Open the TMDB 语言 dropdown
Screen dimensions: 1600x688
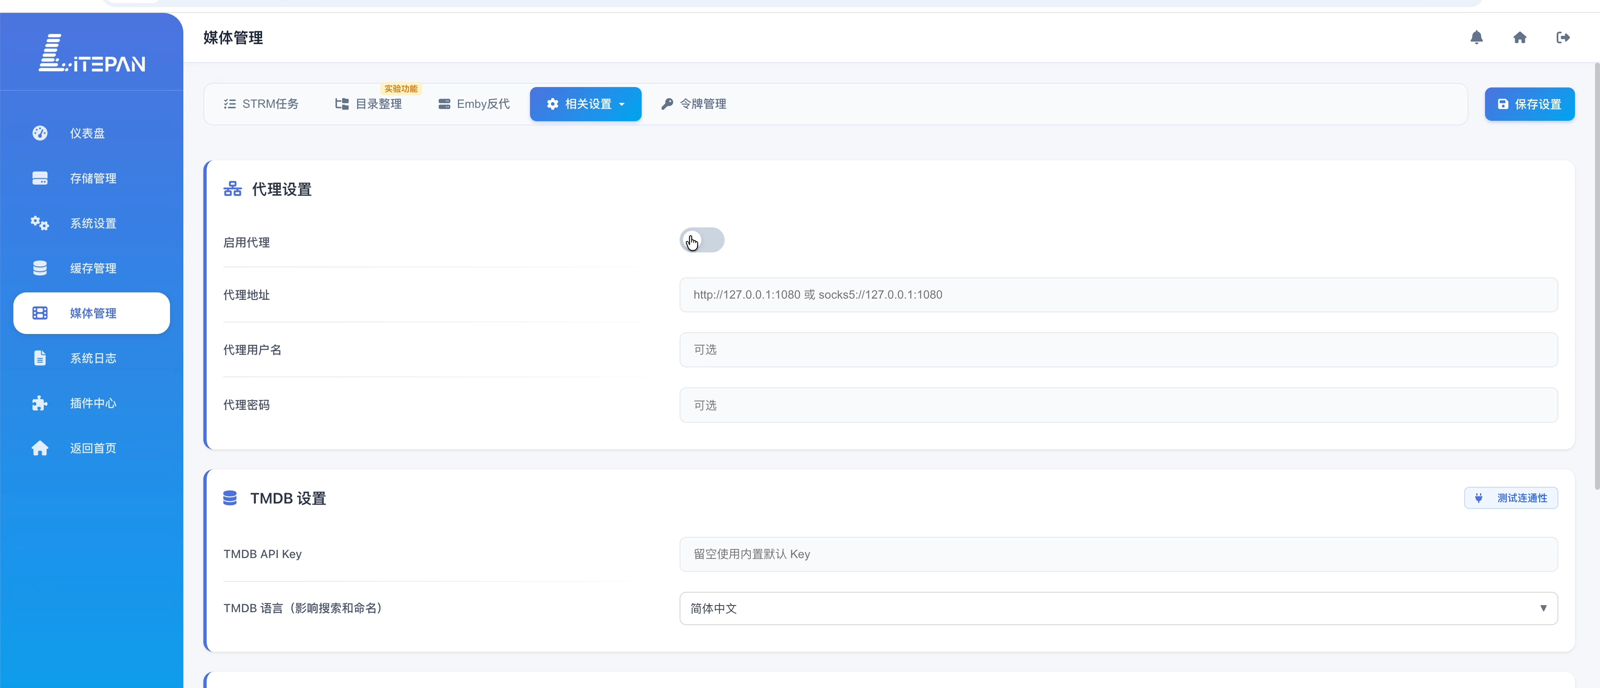tap(1118, 608)
